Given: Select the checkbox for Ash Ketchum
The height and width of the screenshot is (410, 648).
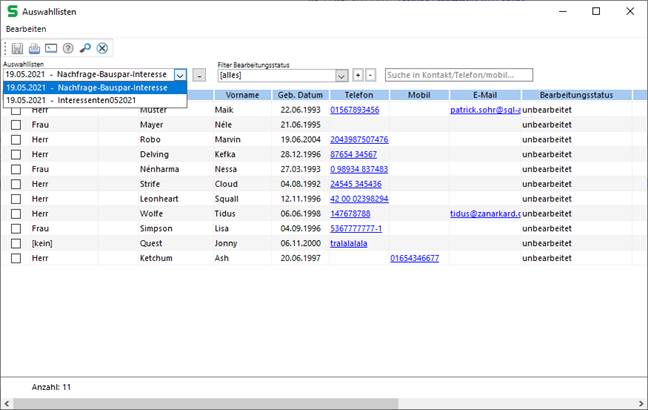Looking at the screenshot, I should point(15,258).
